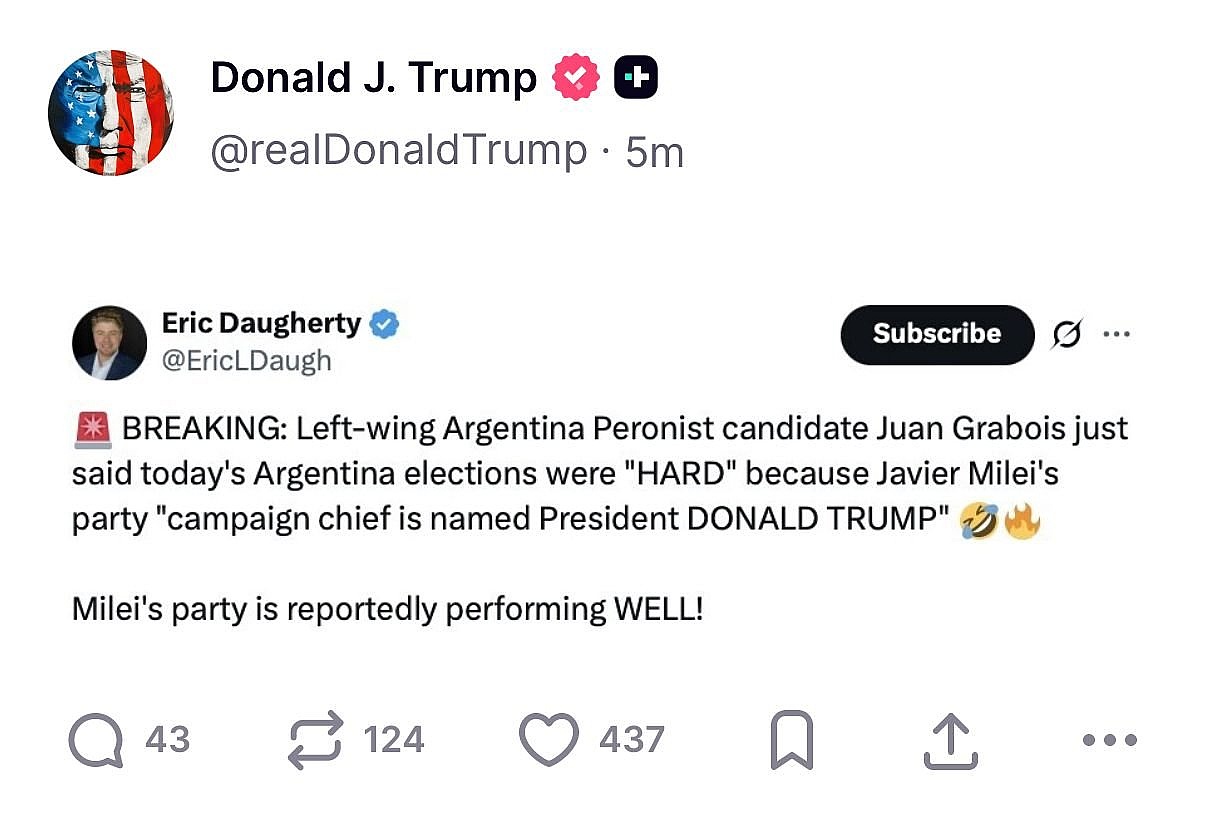Open the Donald J. Trump display name
The width and height of the screenshot is (1206, 829).
(373, 78)
